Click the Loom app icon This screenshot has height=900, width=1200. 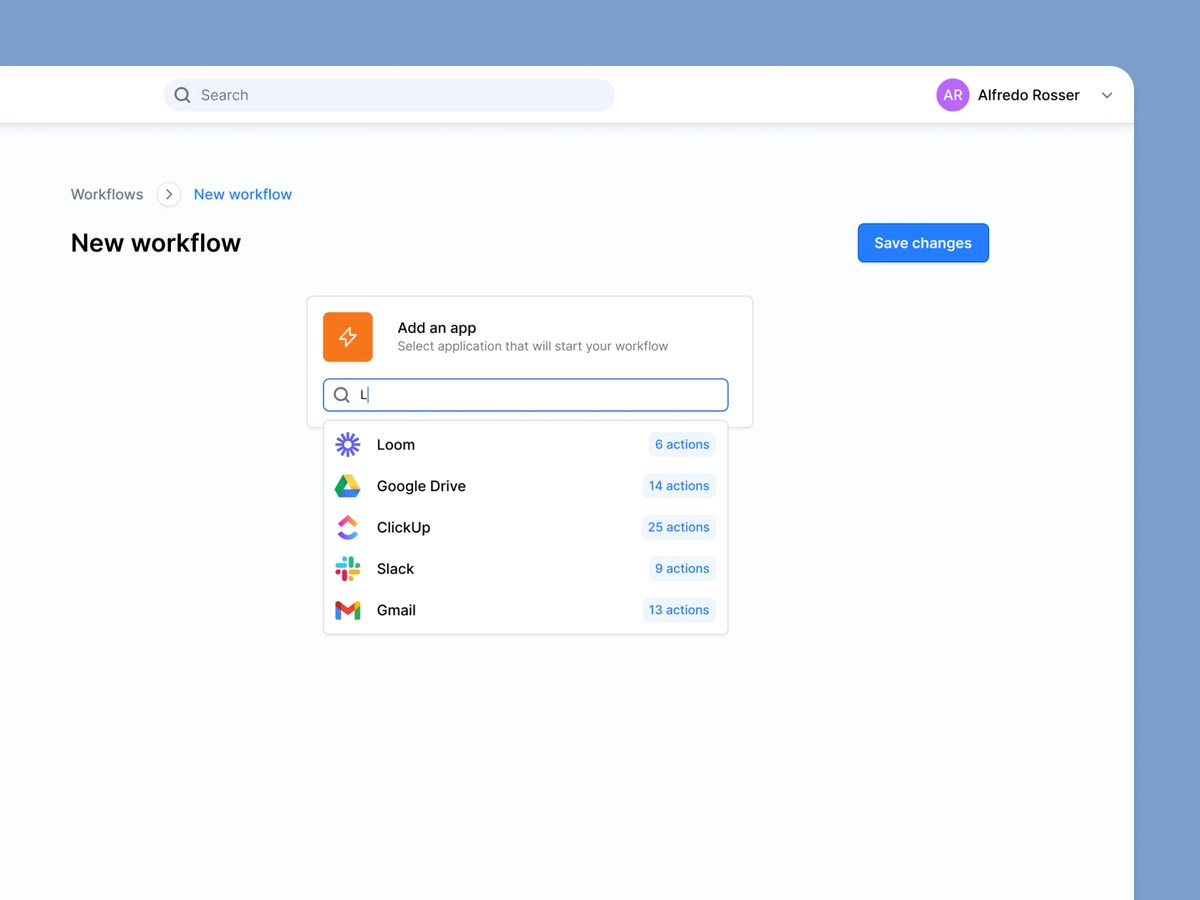click(347, 444)
